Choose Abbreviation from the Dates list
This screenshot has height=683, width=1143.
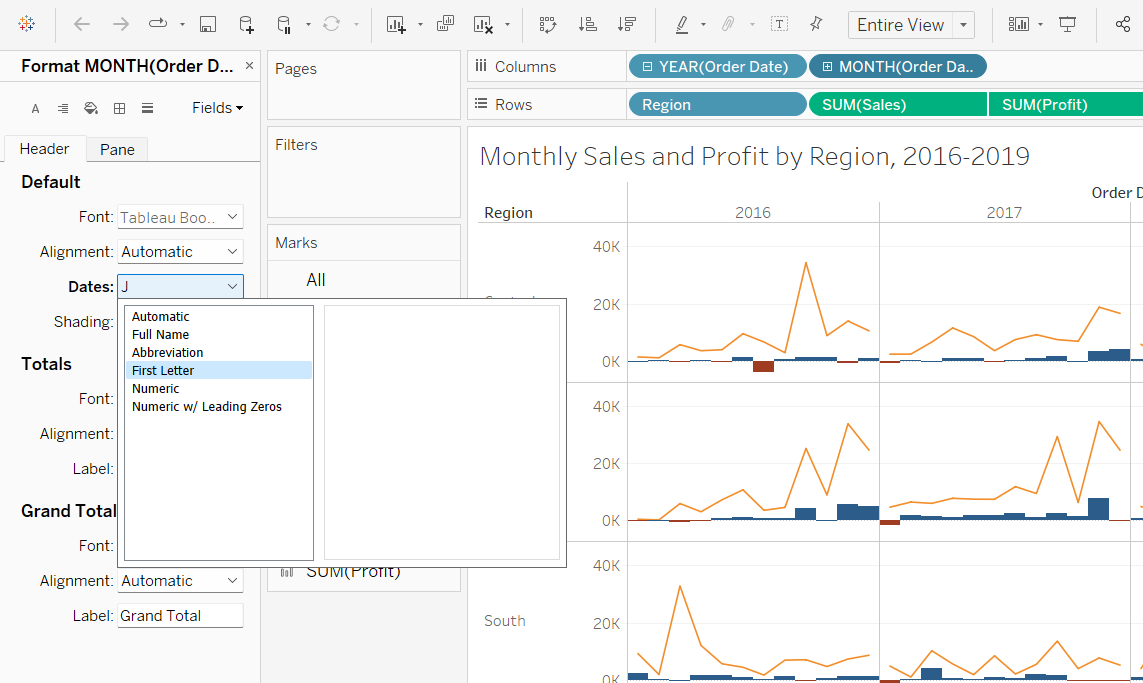[x=167, y=352]
